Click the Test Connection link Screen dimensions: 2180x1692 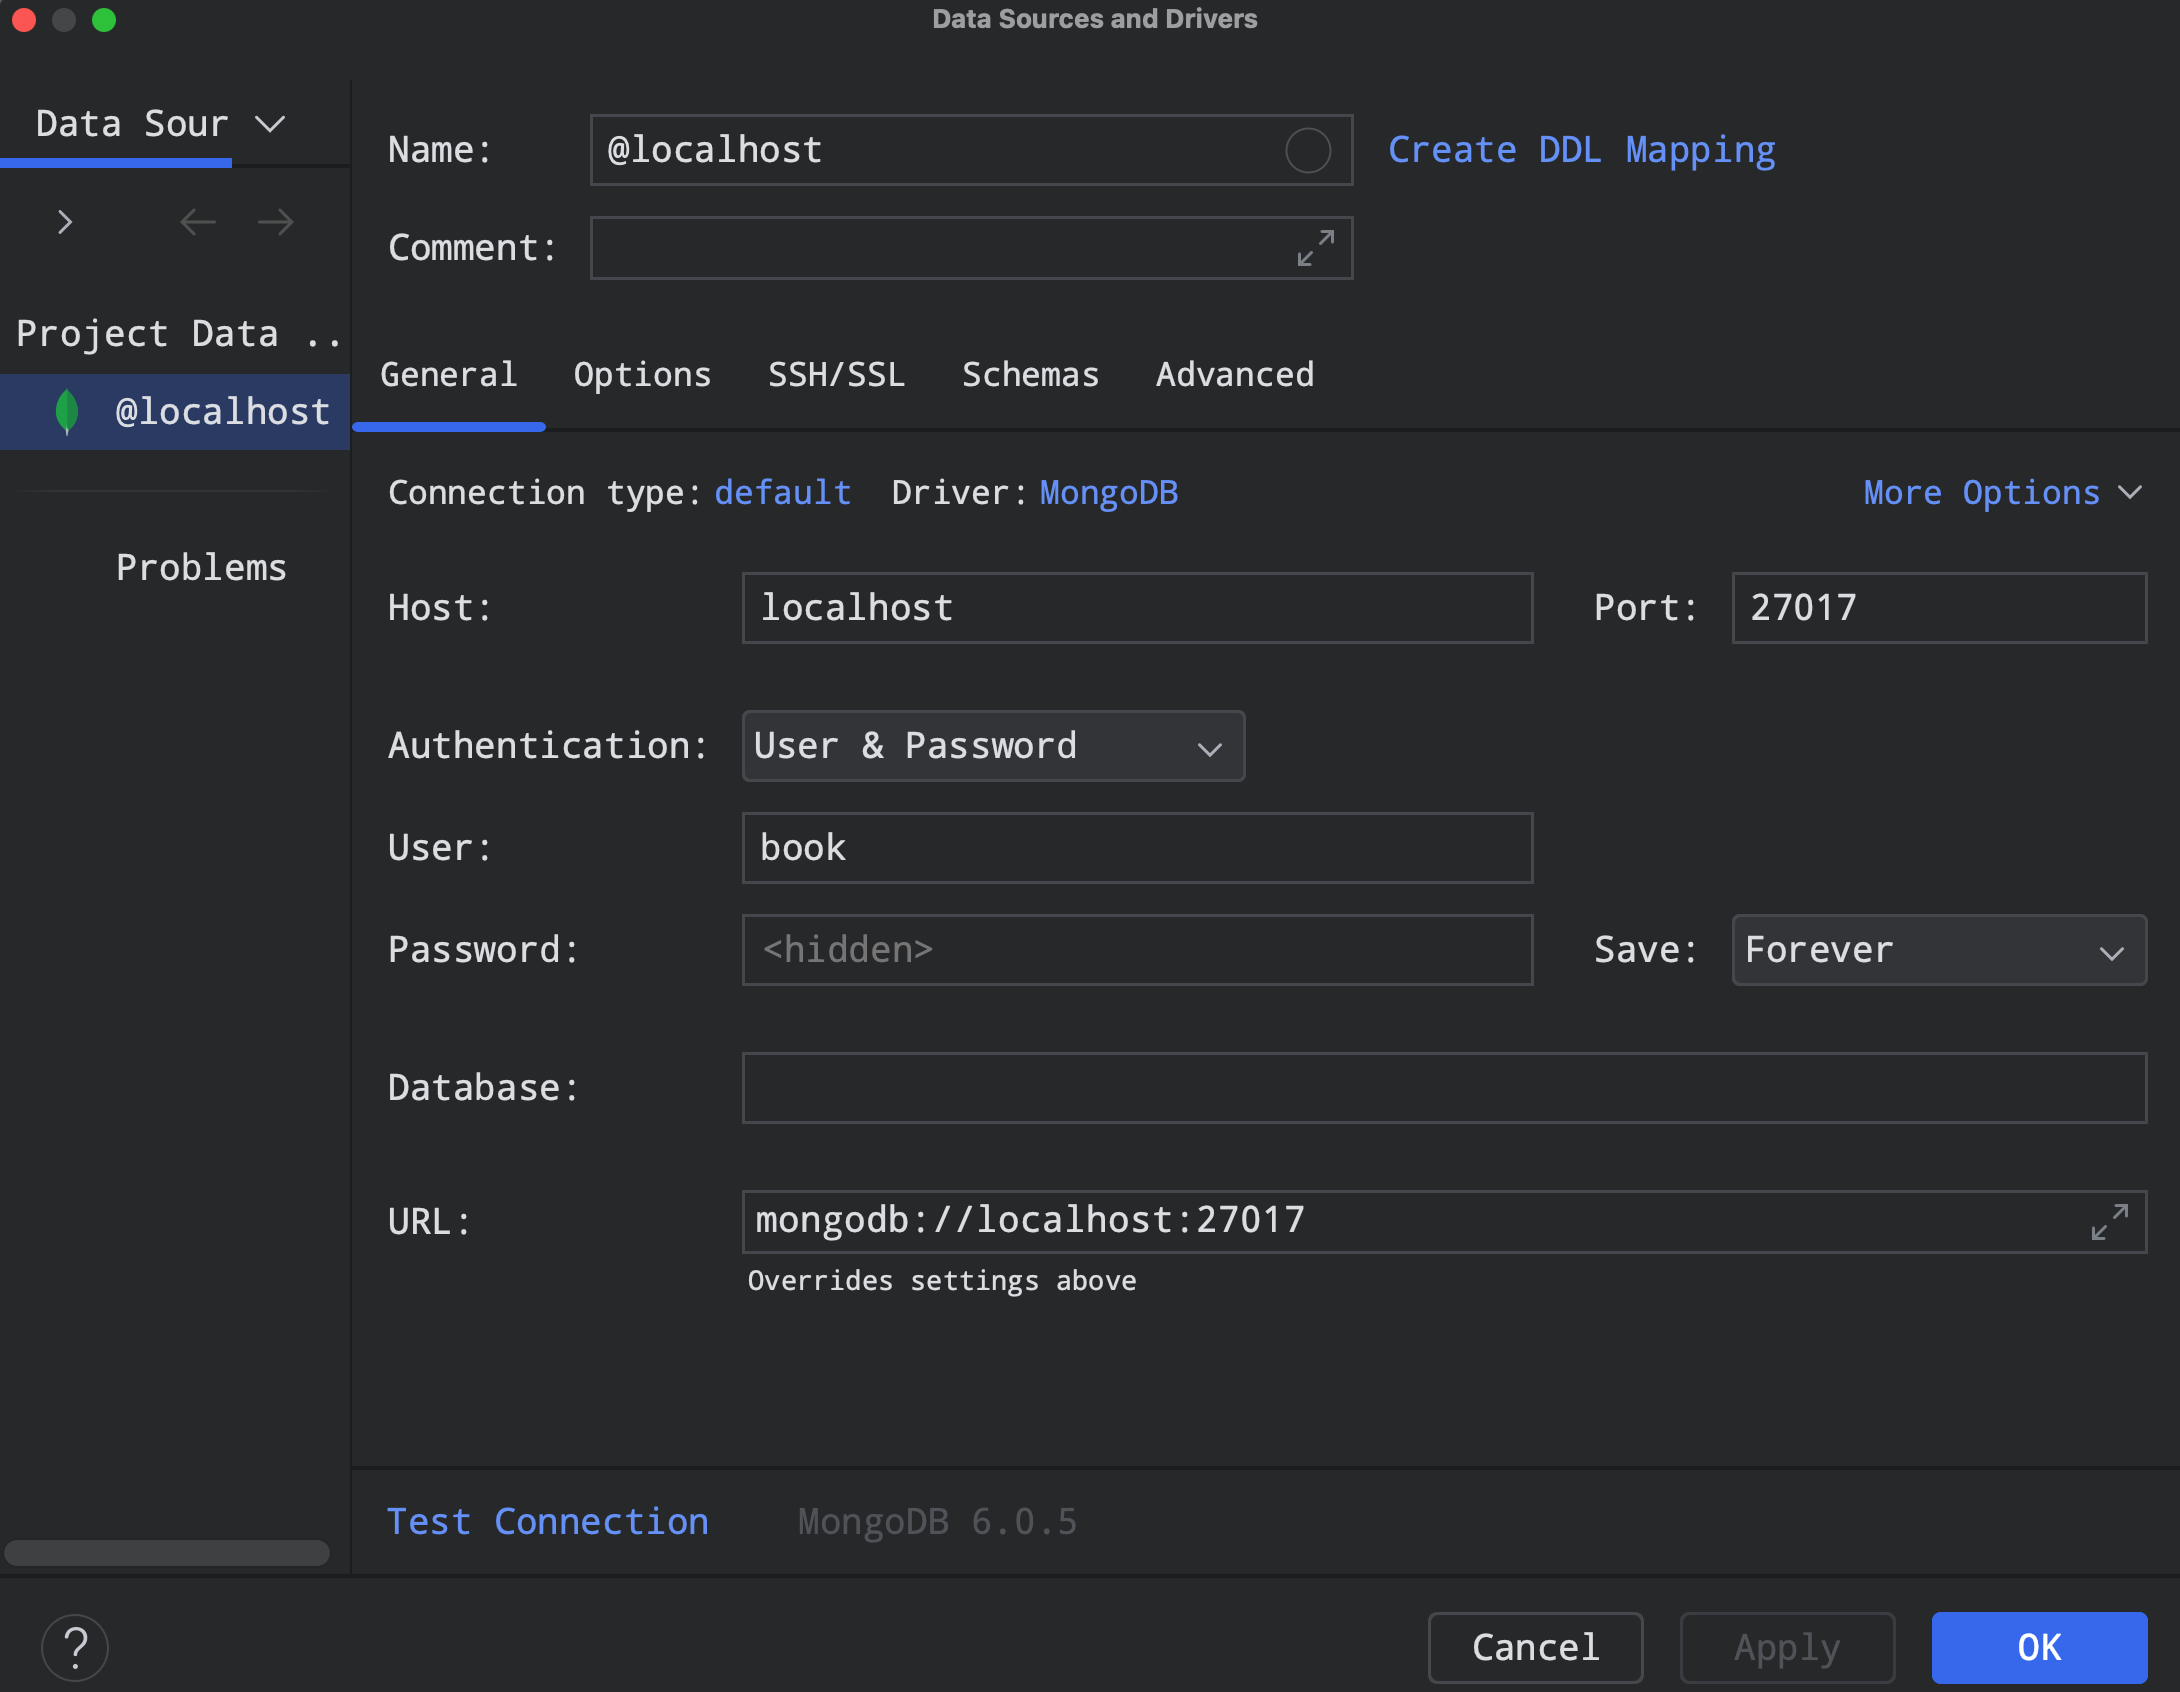pos(547,1522)
